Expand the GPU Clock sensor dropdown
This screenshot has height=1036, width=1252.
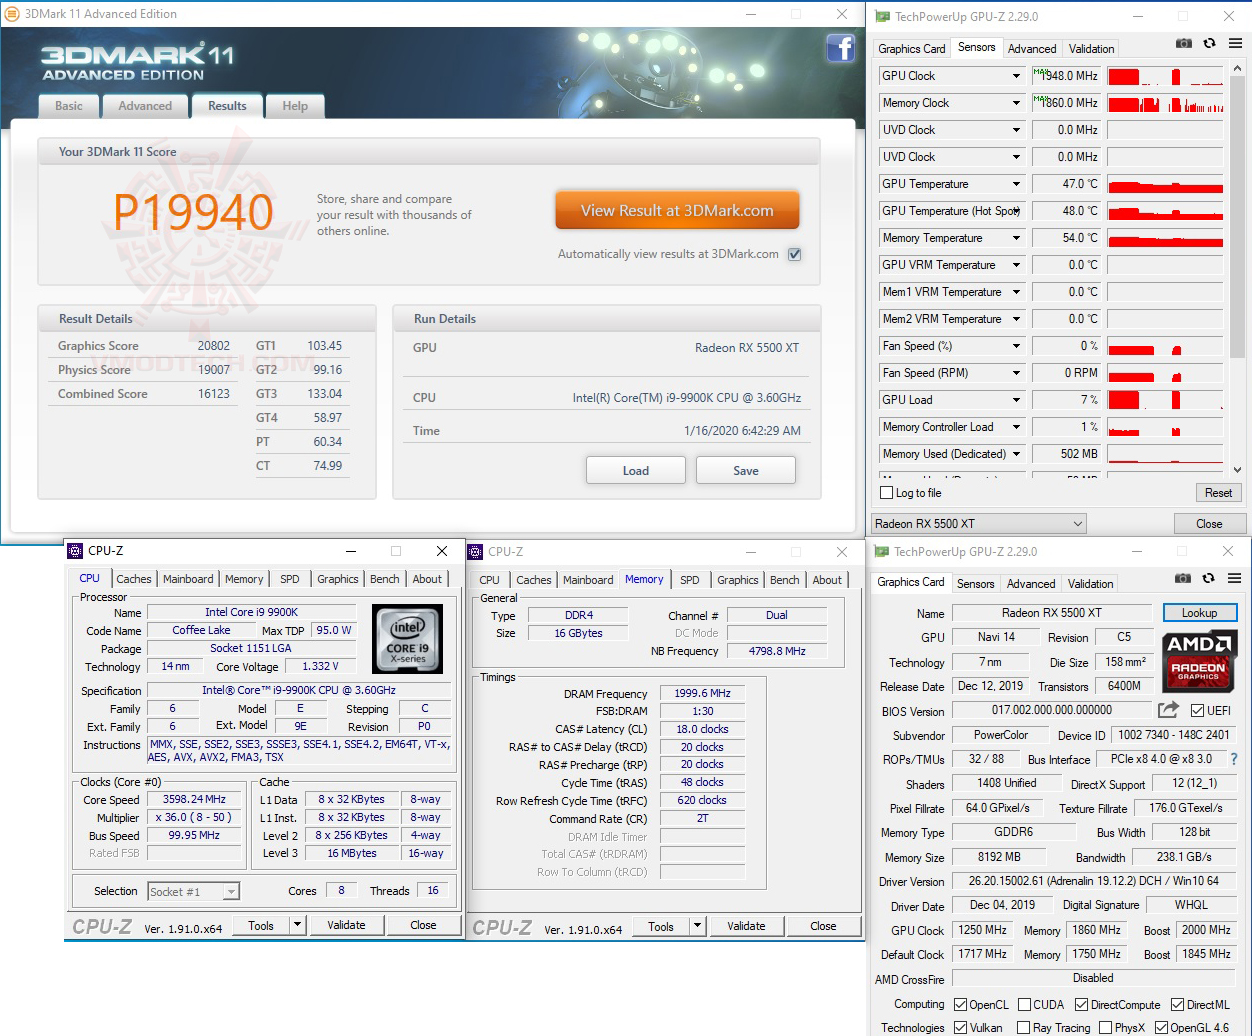click(x=1016, y=76)
